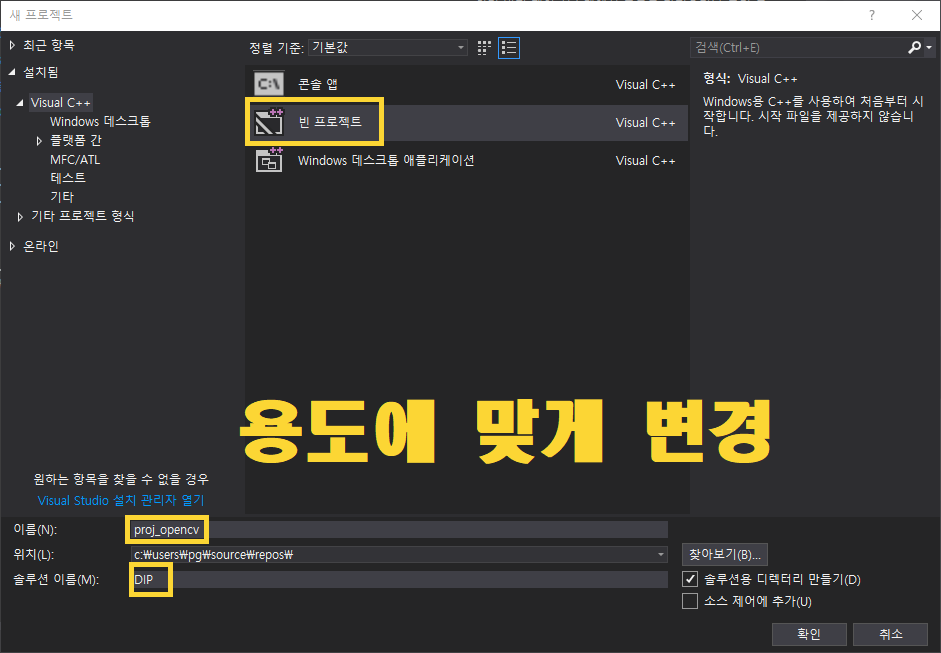Screen dimensions: 941x653
Task: Open the Visual Studio installer link
Action: [121, 501]
